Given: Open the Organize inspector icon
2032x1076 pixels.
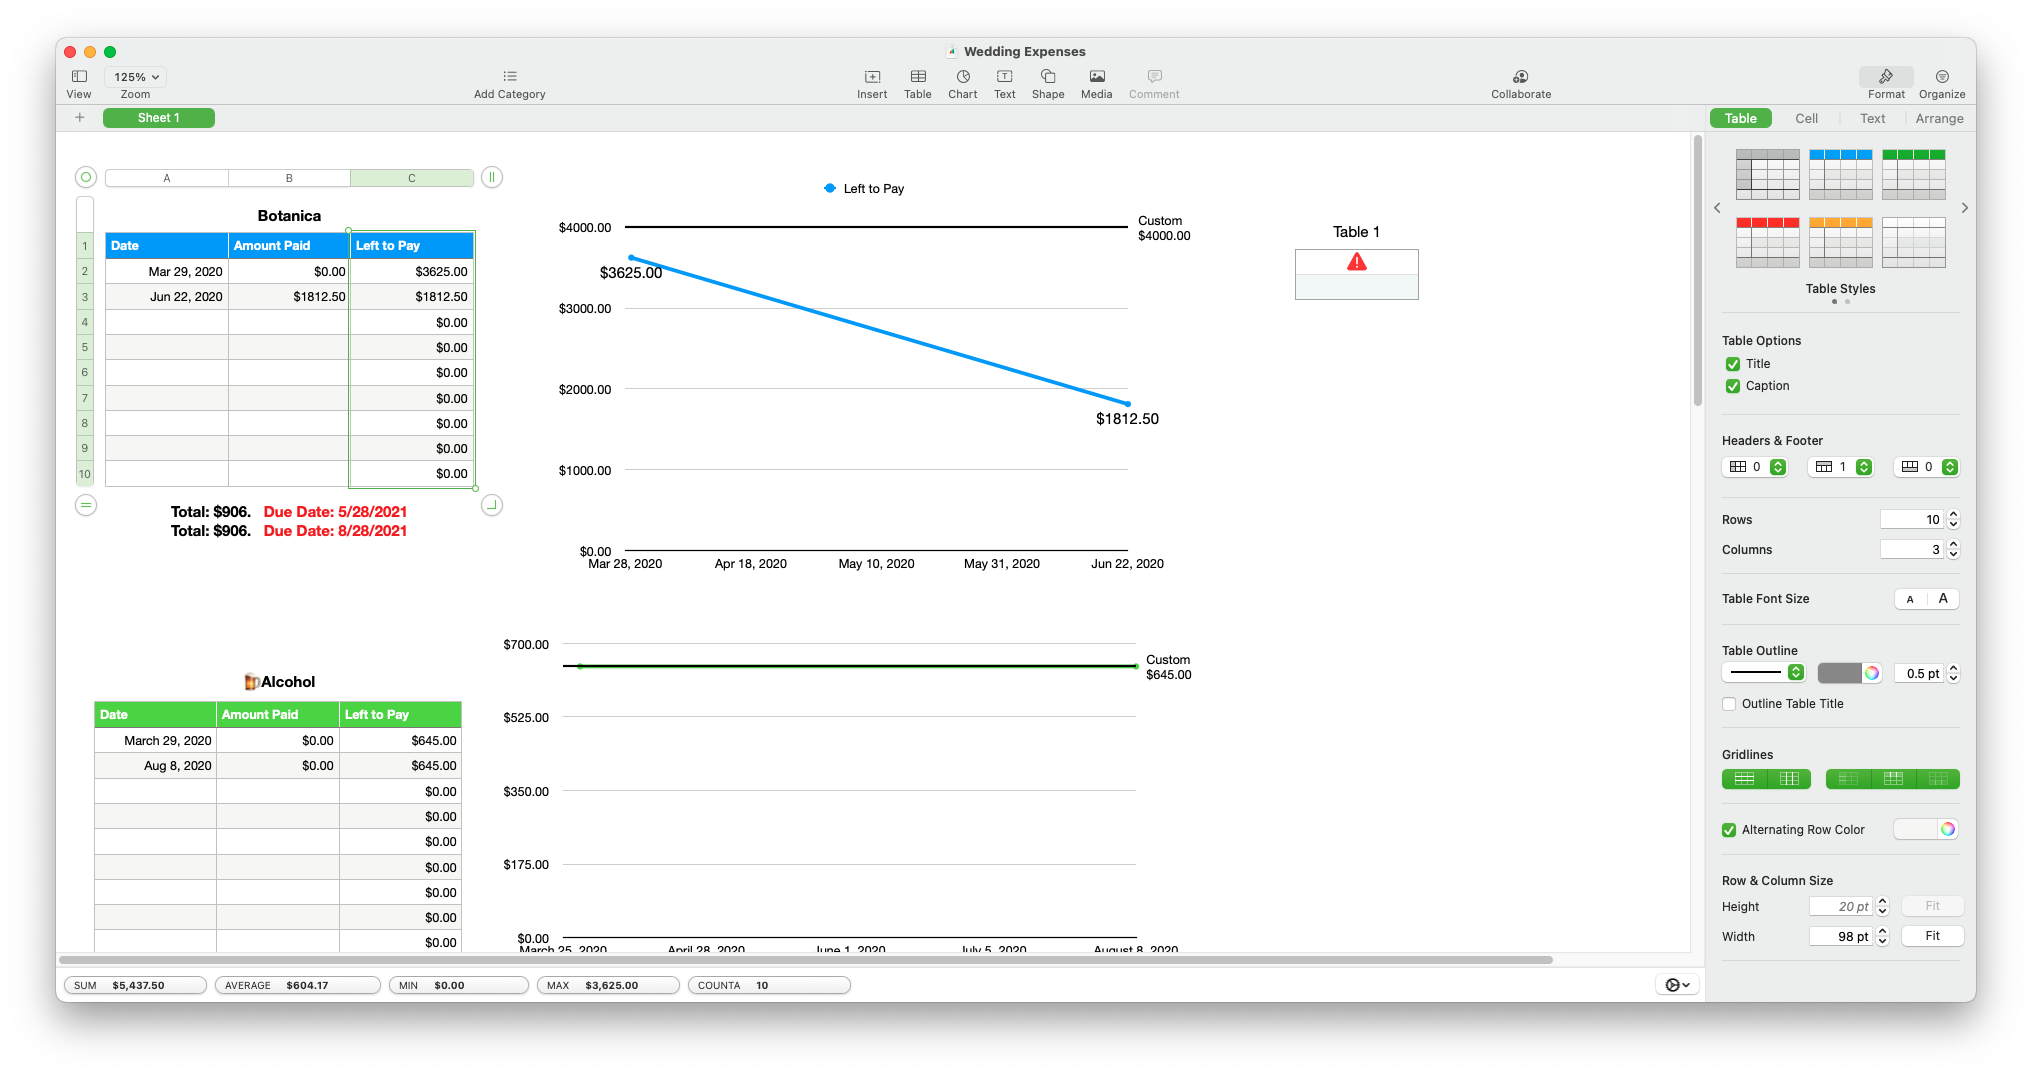Looking at the screenshot, I should click(1942, 77).
